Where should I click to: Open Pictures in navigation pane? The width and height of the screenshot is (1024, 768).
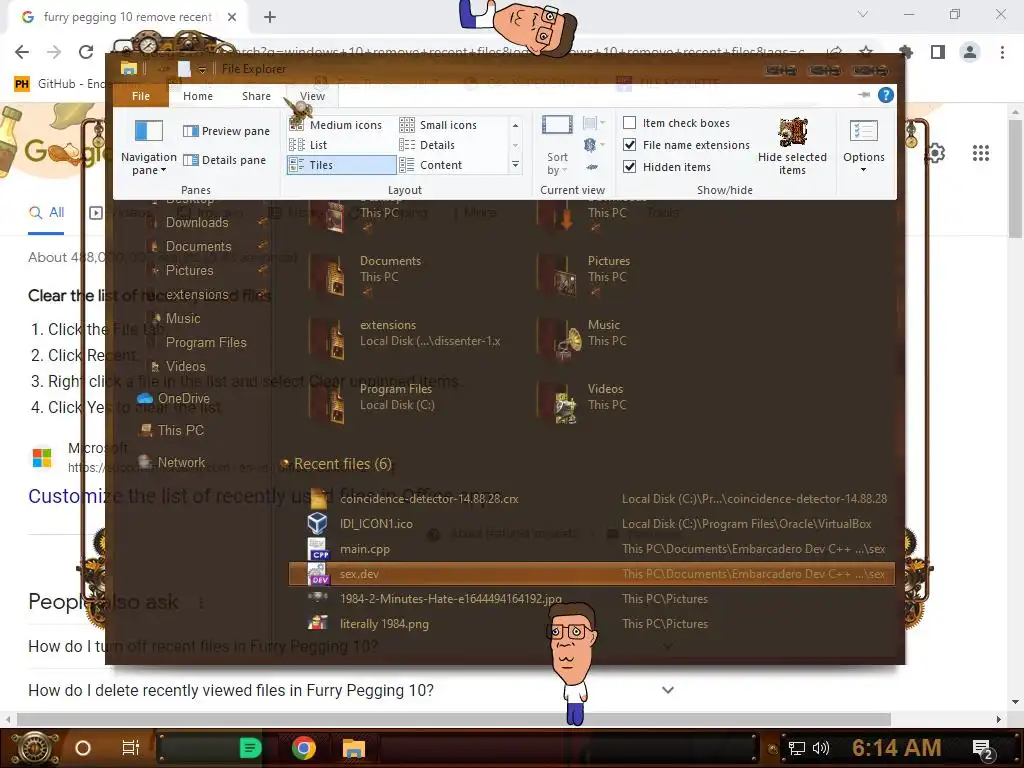189,270
